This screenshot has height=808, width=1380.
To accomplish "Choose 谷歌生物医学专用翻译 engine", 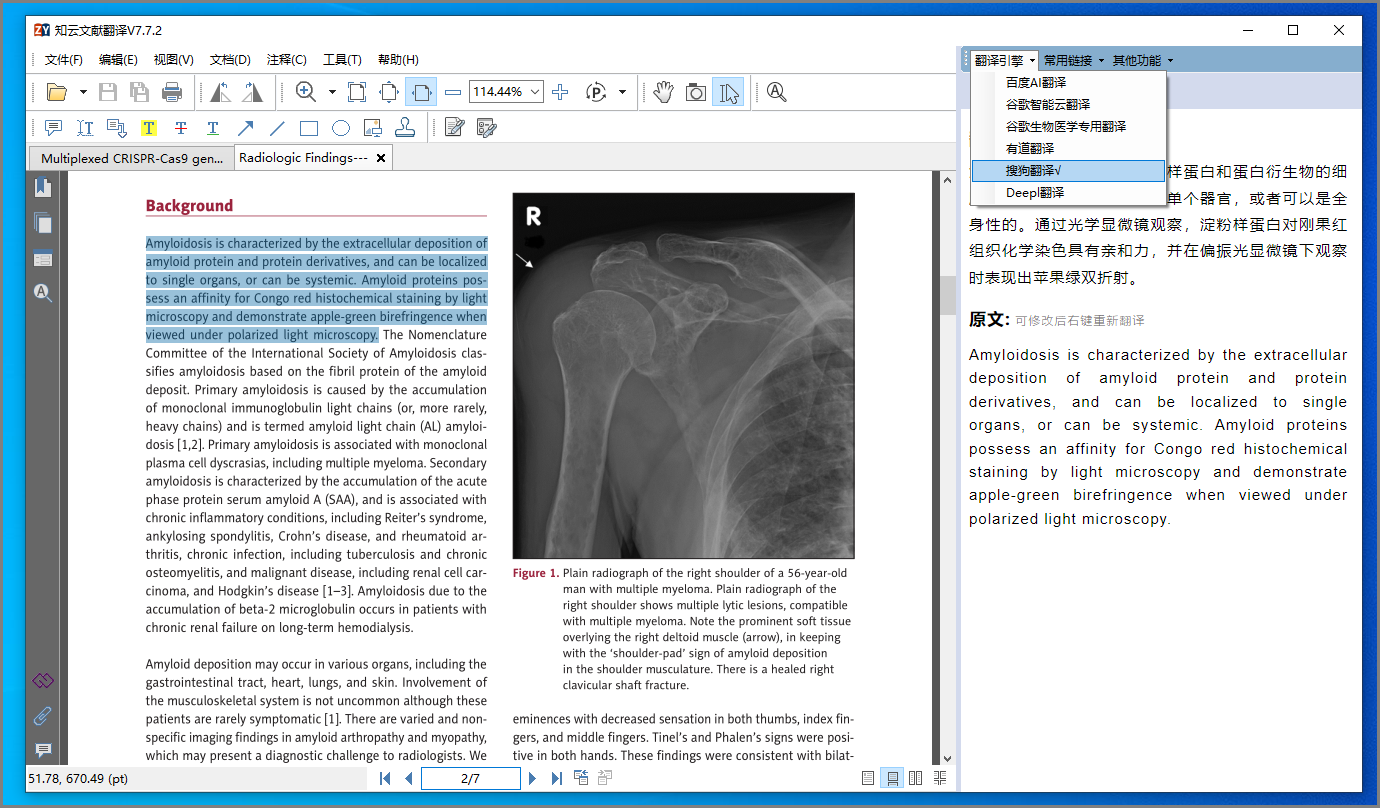I will point(1069,127).
